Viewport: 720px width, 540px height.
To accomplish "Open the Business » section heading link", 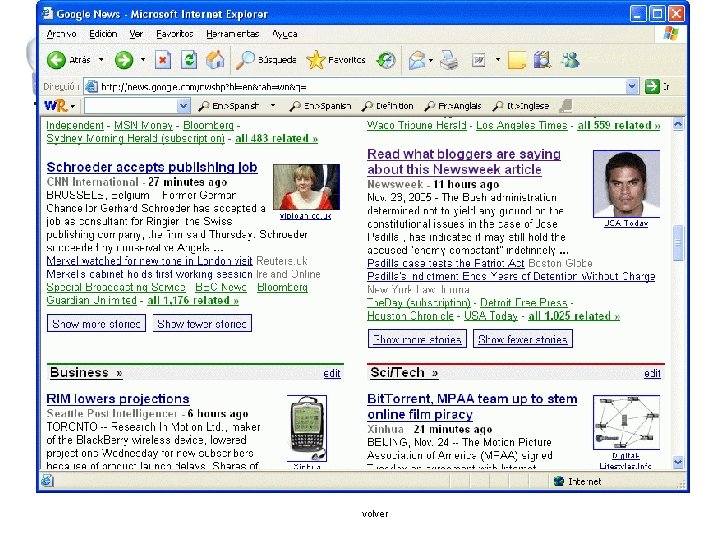I will click(86, 372).
